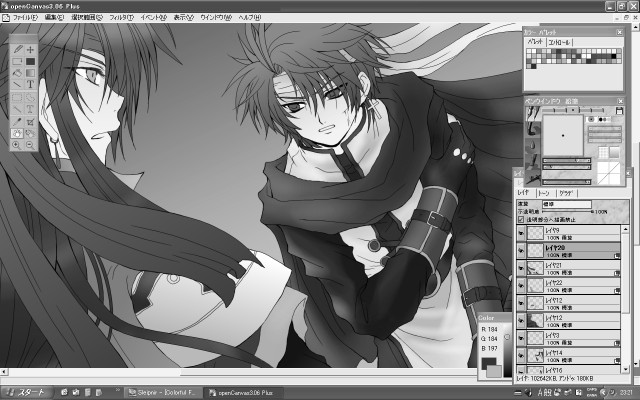Click the layer list scroll down arrow
Viewport: 640px width, 400px height.
(x=626, y=369)
